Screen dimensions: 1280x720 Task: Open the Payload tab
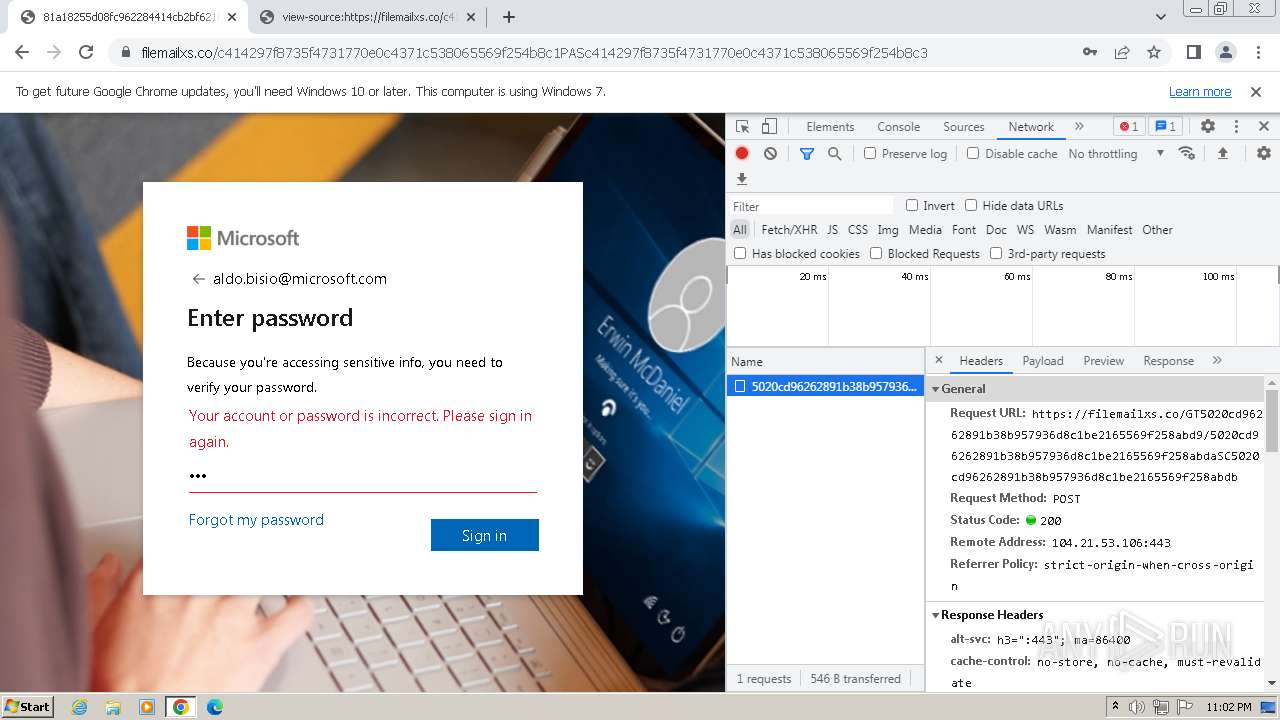tap(1043, 361)
